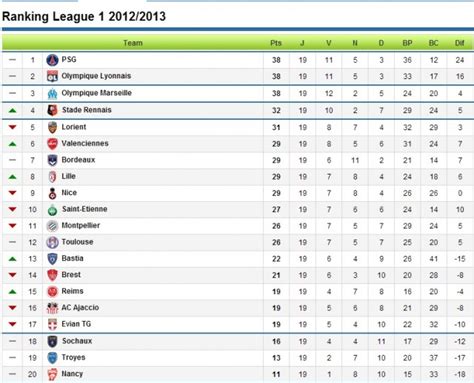Click the Olympique Lyonnais crest icon

coord(52,76)
